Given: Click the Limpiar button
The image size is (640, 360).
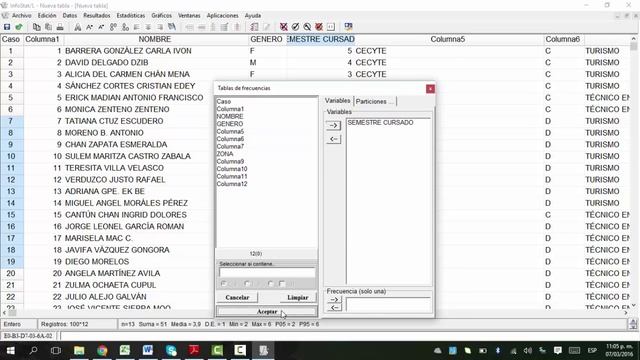Looking at the screenshot, I should (298, 298).
